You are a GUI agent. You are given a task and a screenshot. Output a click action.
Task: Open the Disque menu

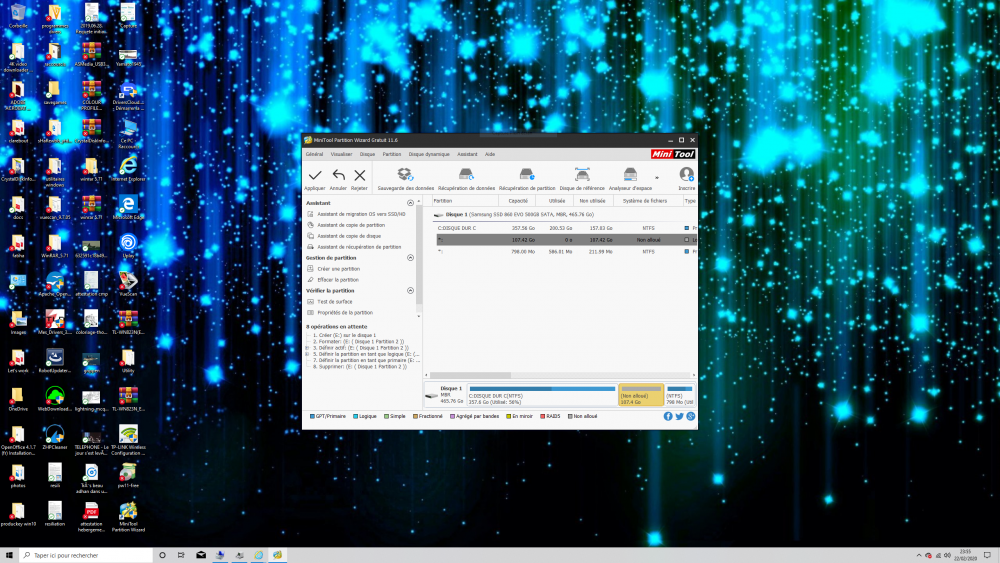pyautogui.click(x=367, y=154)
